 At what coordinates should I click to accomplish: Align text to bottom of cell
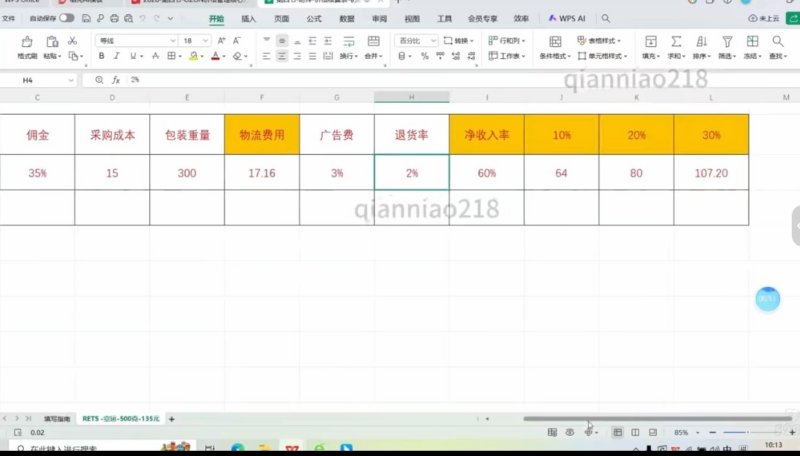[297, 40]
